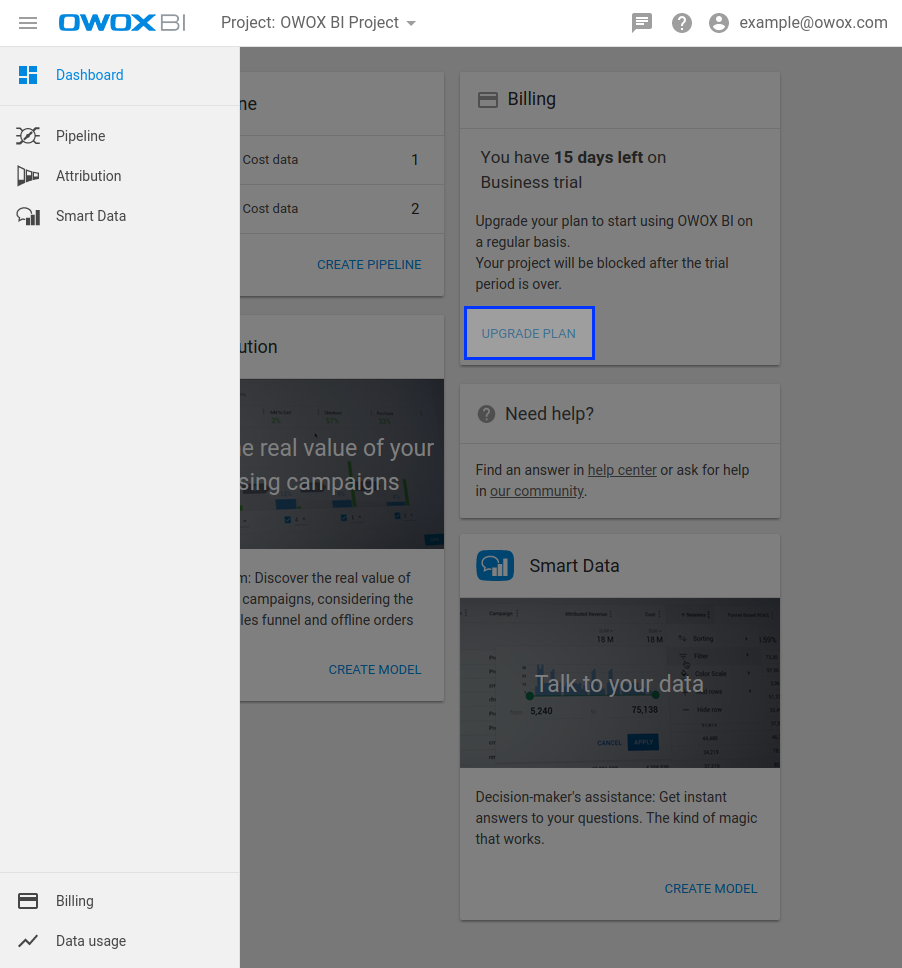Click the credit card icon in Billing card
Viewport: 902px width, 968px height.
point(488,99)
